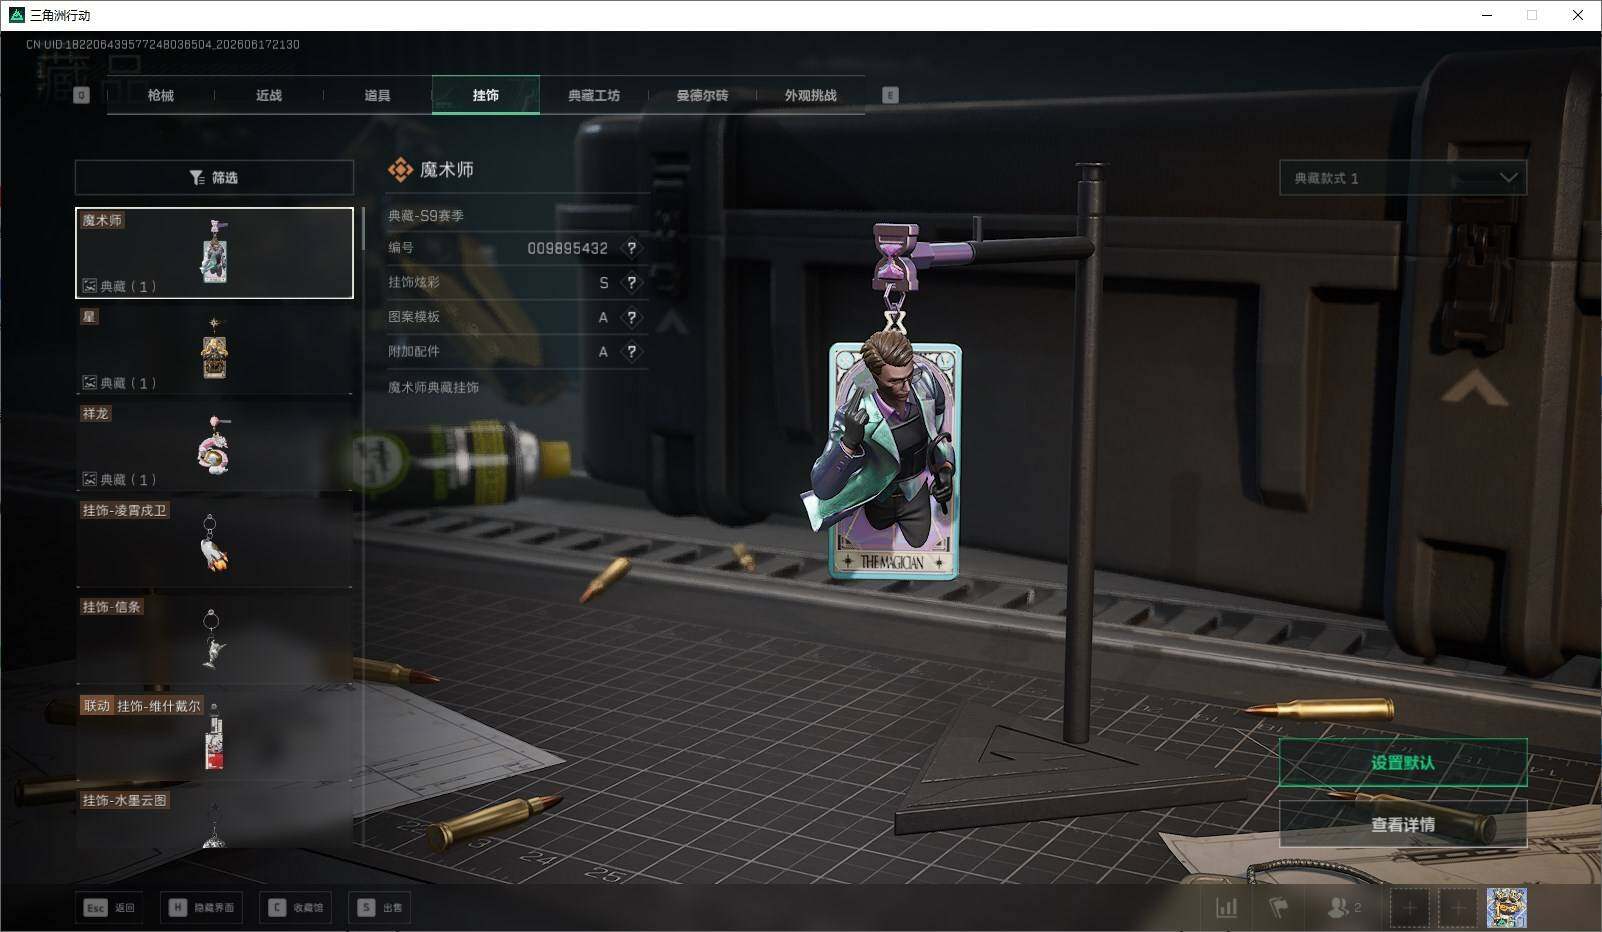The height and width of the screenshot is (932, 1602).
Task: Click the H 隐藏界面 button
Action: click(x=201, y=907)
